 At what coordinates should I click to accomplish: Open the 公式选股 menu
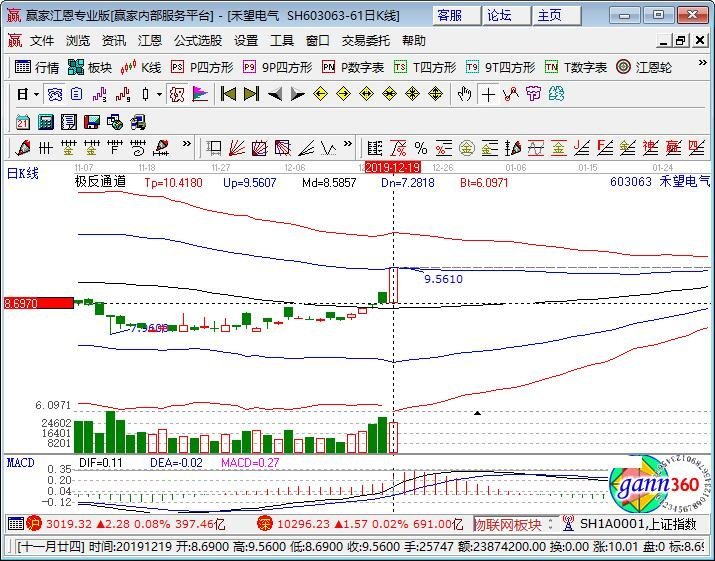tap(197, 41)
